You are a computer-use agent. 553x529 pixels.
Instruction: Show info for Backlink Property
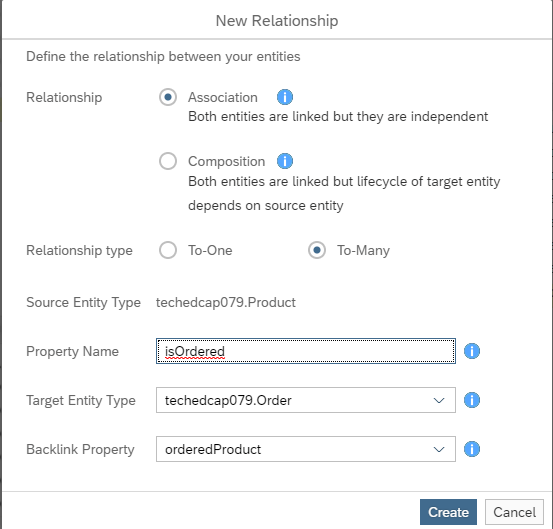(472, 449)
